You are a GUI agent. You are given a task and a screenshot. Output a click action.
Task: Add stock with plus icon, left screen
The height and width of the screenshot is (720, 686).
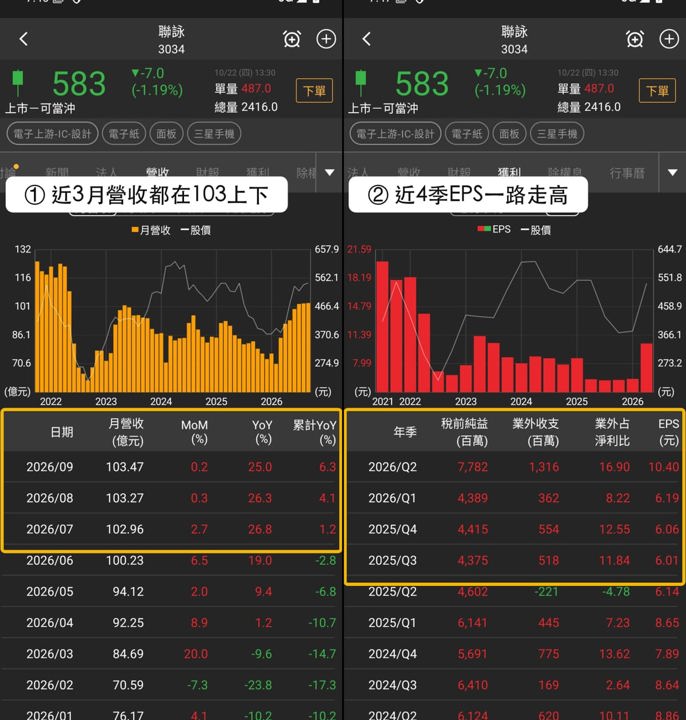326,39
